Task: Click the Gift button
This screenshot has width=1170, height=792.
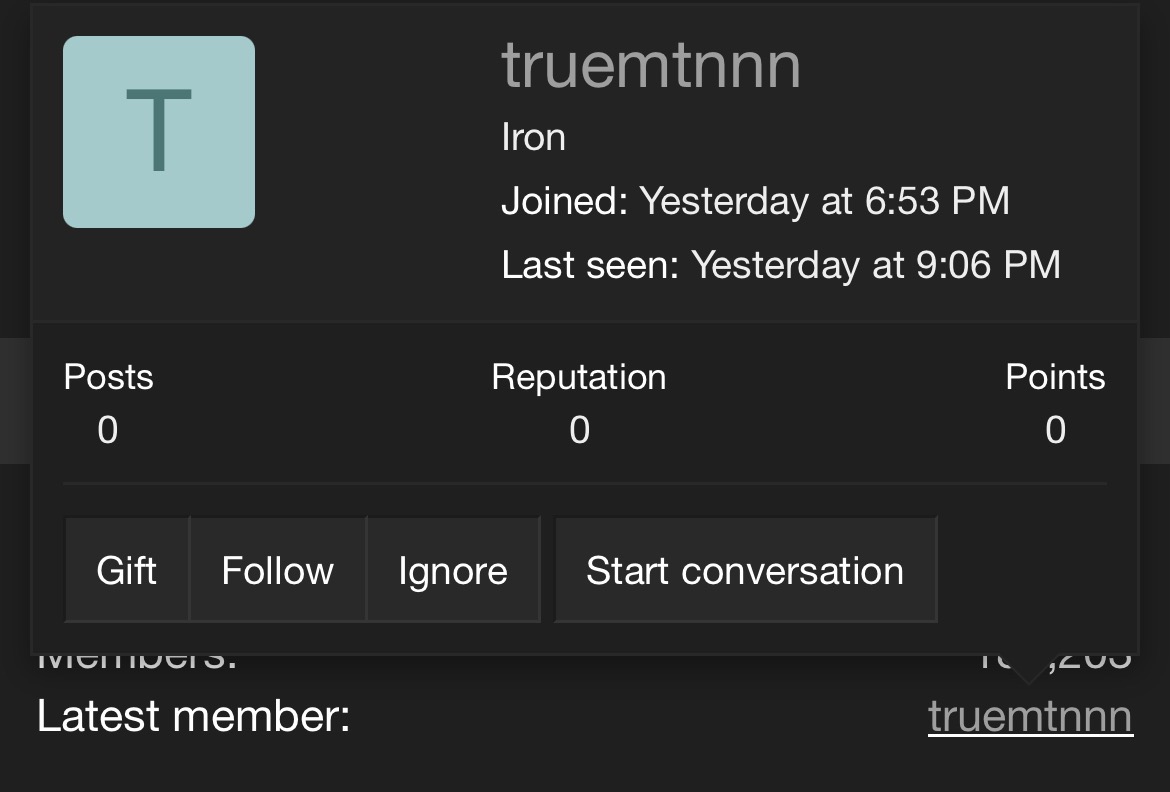Action: pyautogui.click(x=127, y=570)
